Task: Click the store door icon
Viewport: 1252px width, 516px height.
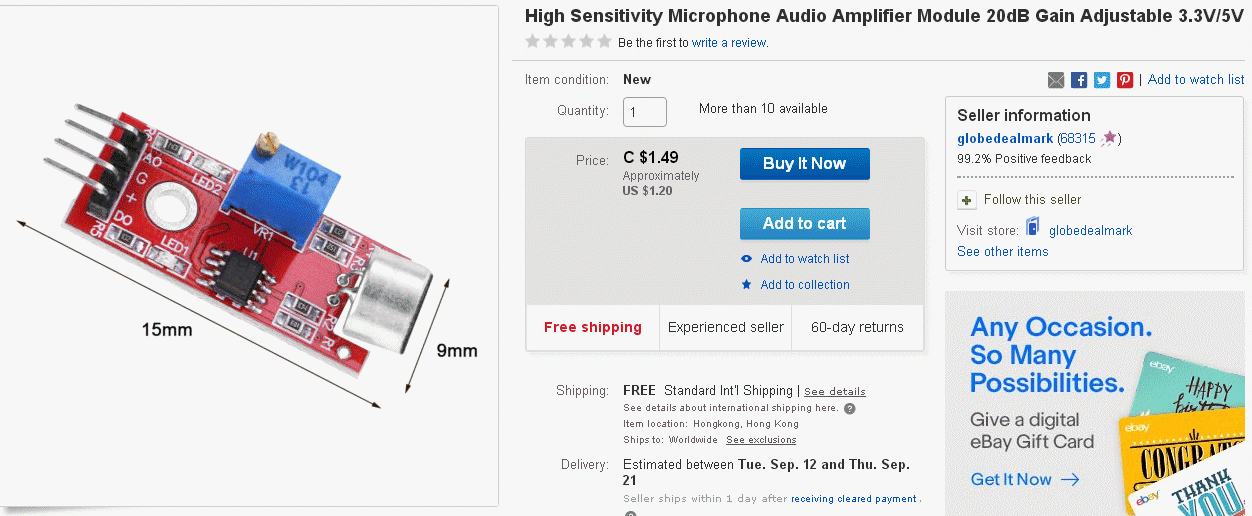Action: [1033, 229]
